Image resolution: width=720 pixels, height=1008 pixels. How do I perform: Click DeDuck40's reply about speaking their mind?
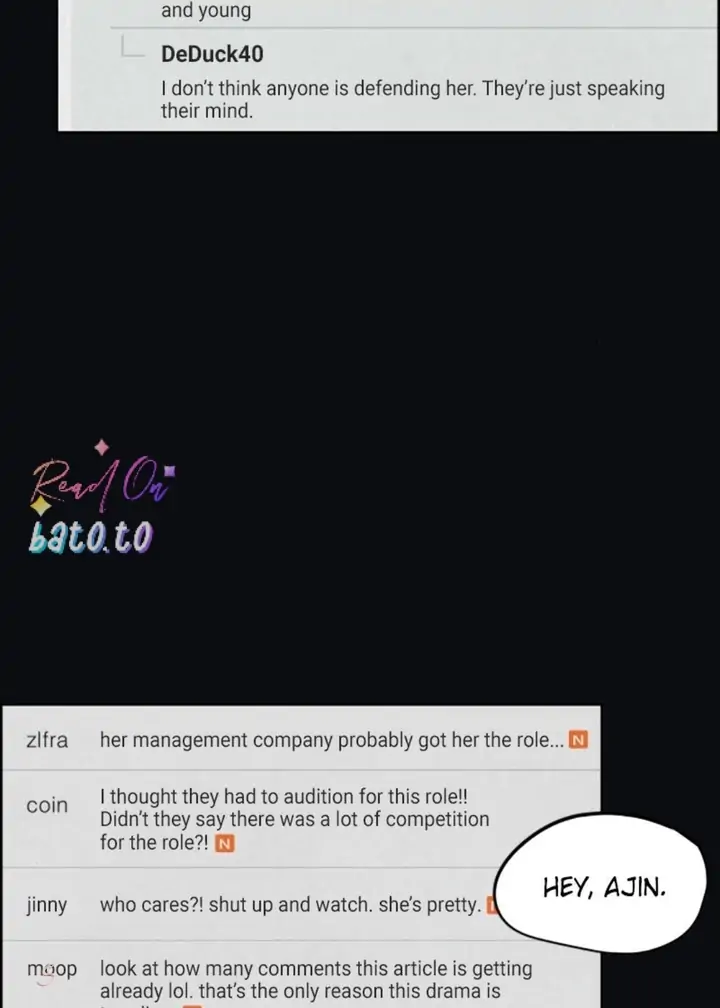[412, 99]
